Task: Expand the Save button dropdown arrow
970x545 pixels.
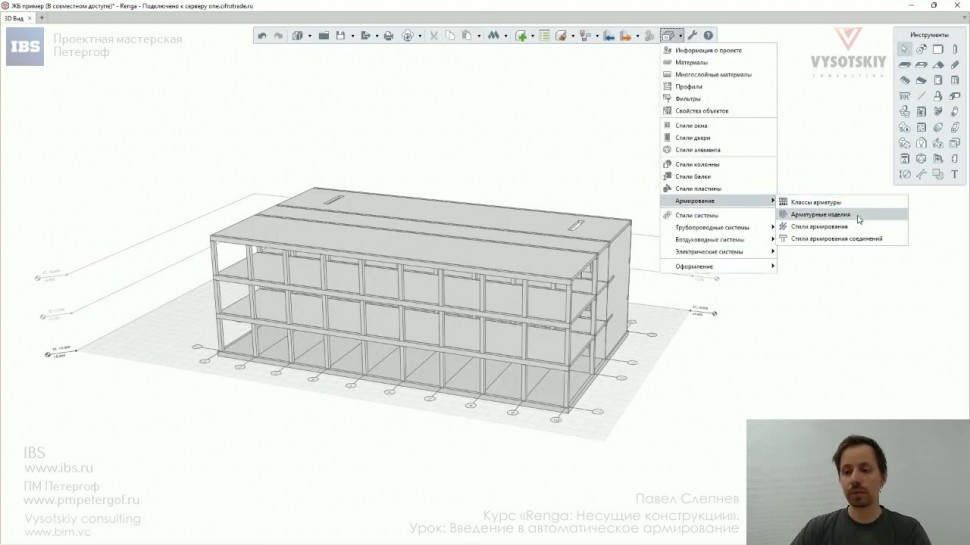Action: (352, 36)
